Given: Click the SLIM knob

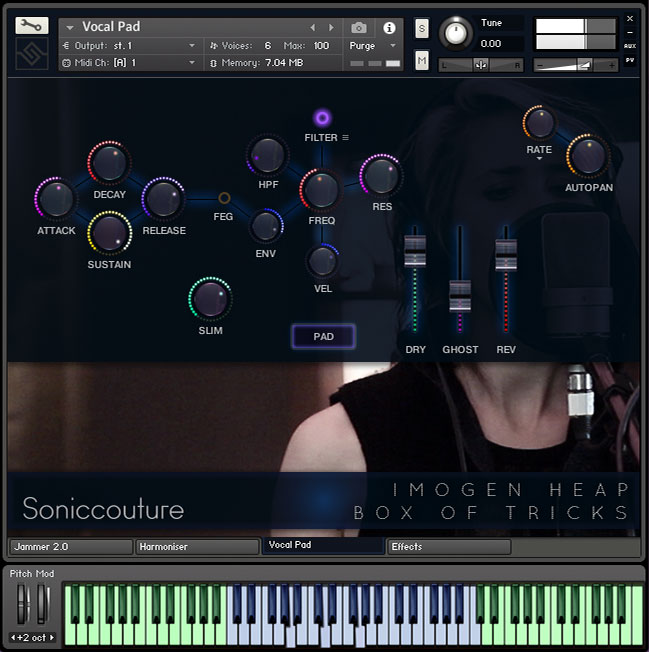Looking at the screenshot, I should point(210,299).
